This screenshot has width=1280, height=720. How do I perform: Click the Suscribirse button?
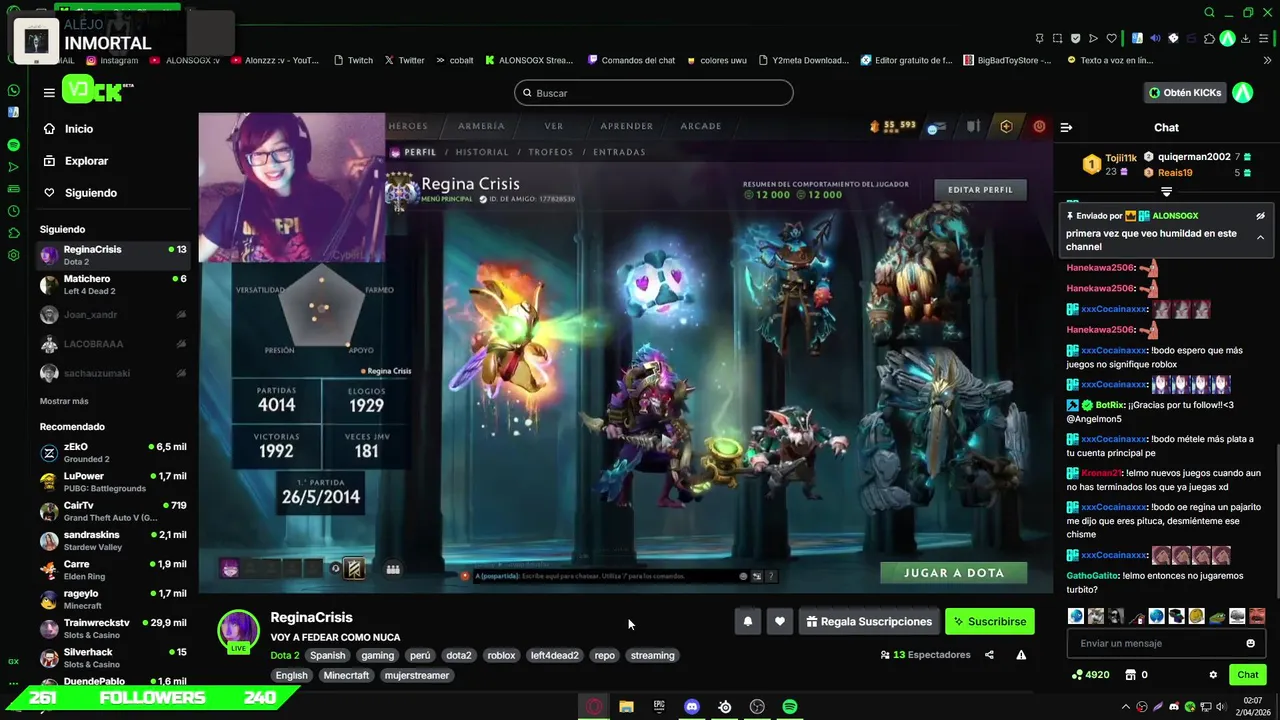(x=990, y=621)
